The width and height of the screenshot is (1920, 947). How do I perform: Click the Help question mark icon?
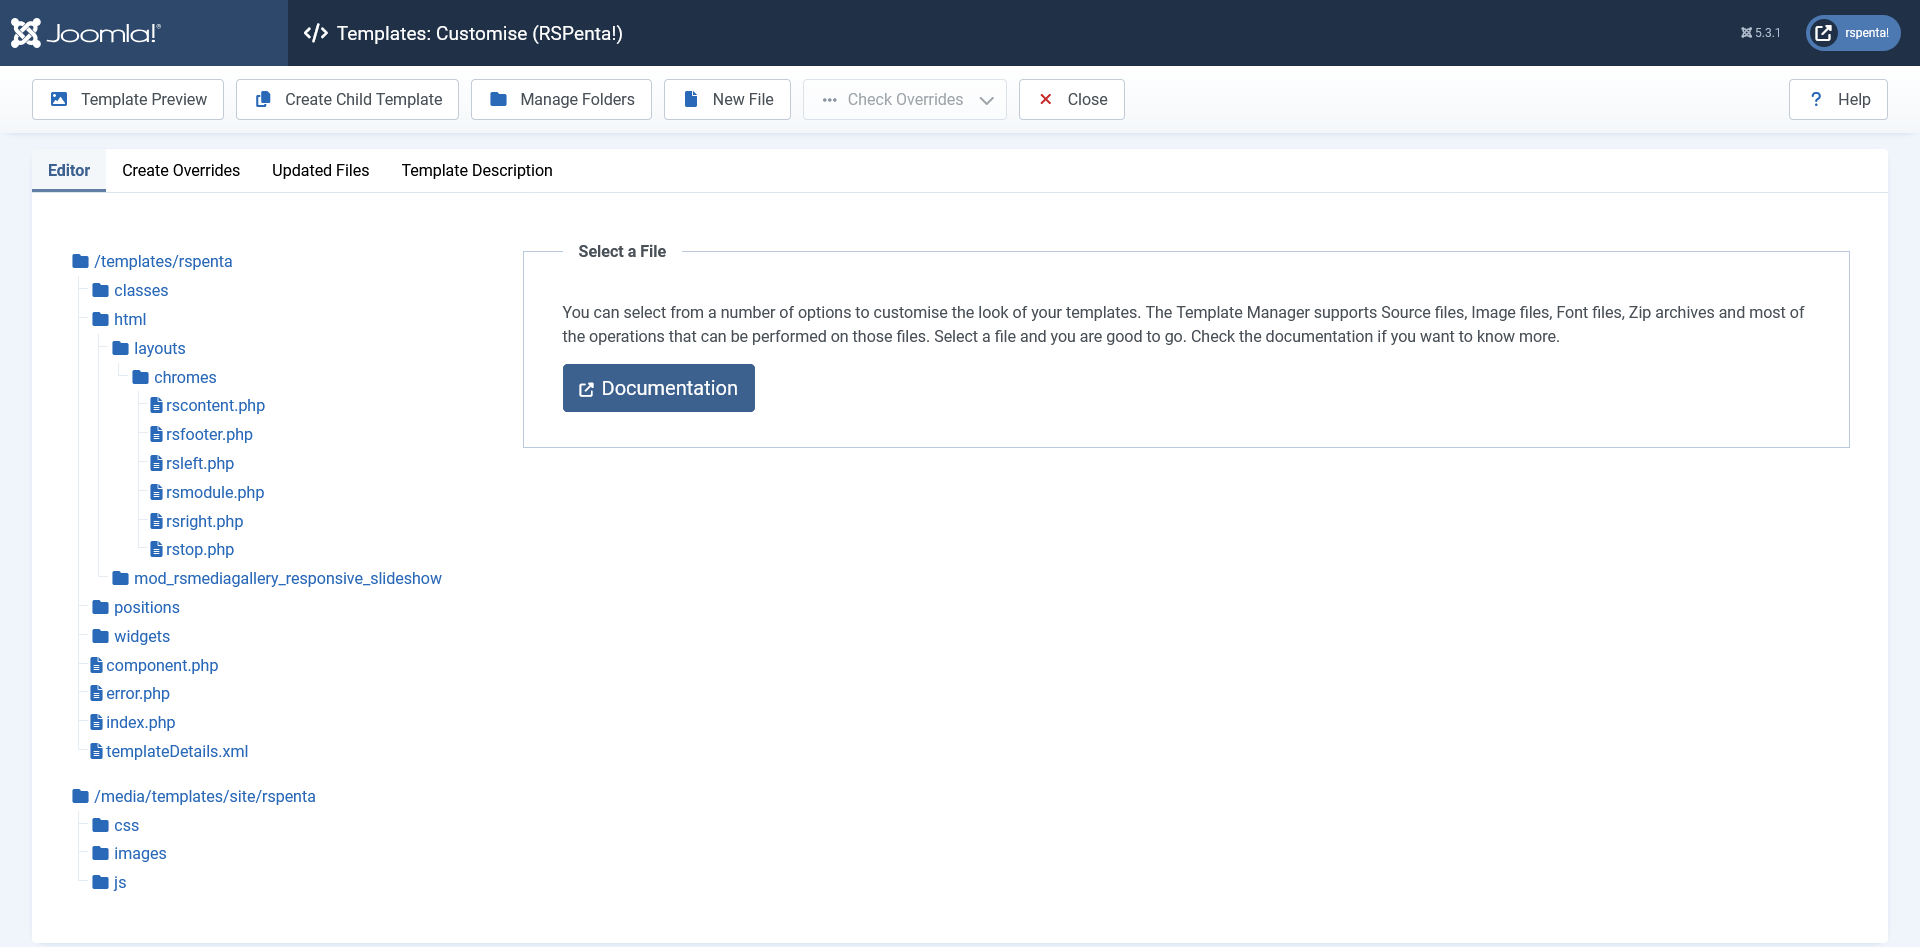pyautogui.click(x=1815, y=99)
